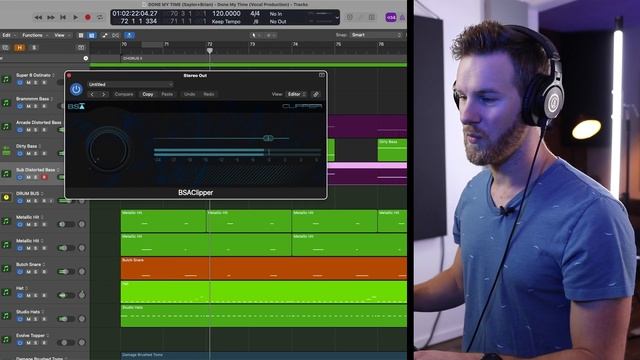Screen dimensions: 640x360
Task: Click the Hat track pan knob
Action: (x=82, y=295)
